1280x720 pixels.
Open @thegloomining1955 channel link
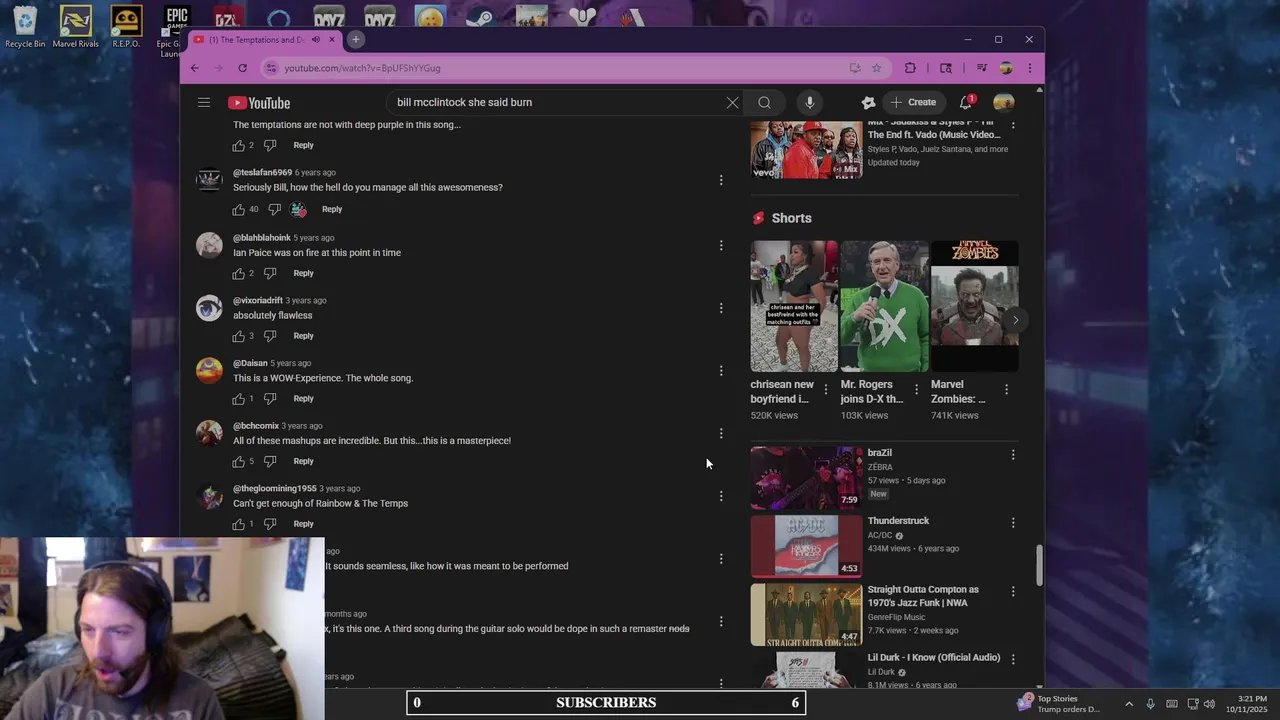tap(275, 488)
